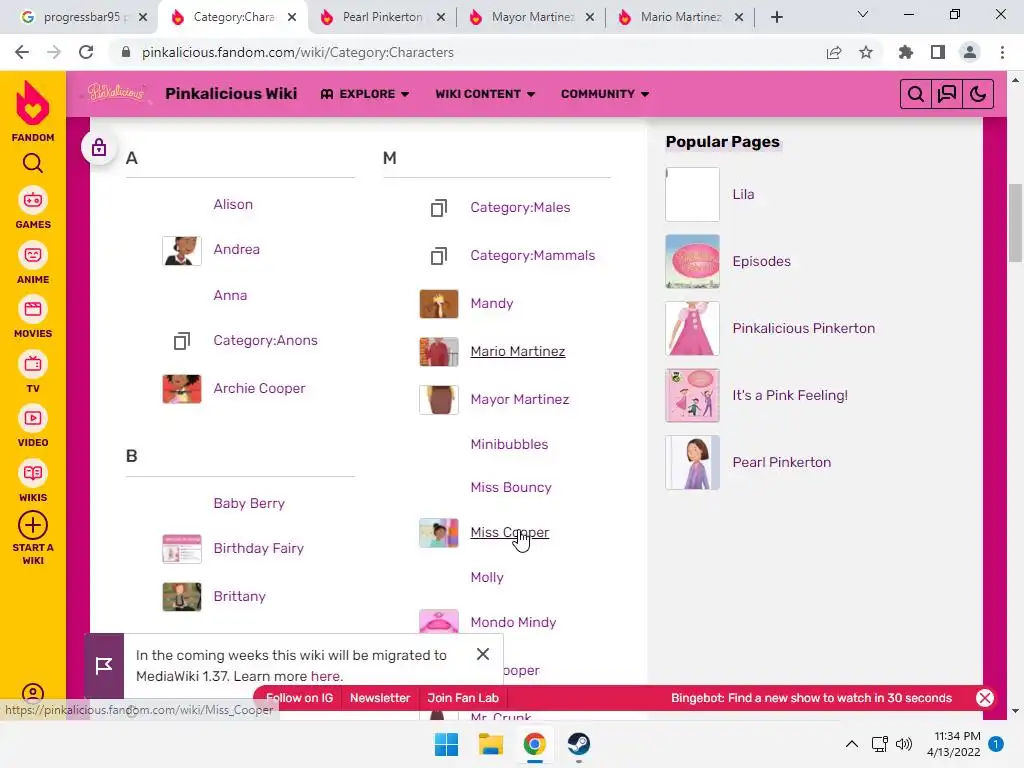Open Chrome three-dot menu
Image resolution: width=1024 pixels, height=768 pixels.
1002,52
